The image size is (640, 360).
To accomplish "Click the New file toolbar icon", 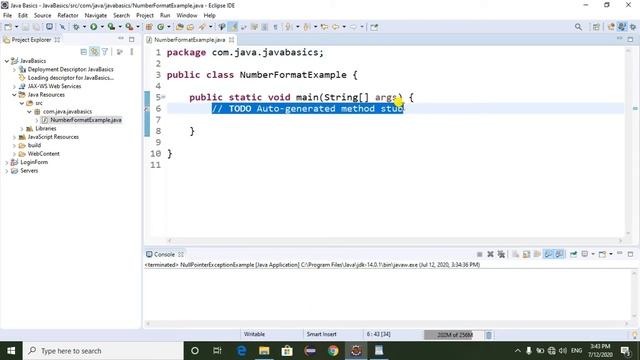I will click(8, 27).
